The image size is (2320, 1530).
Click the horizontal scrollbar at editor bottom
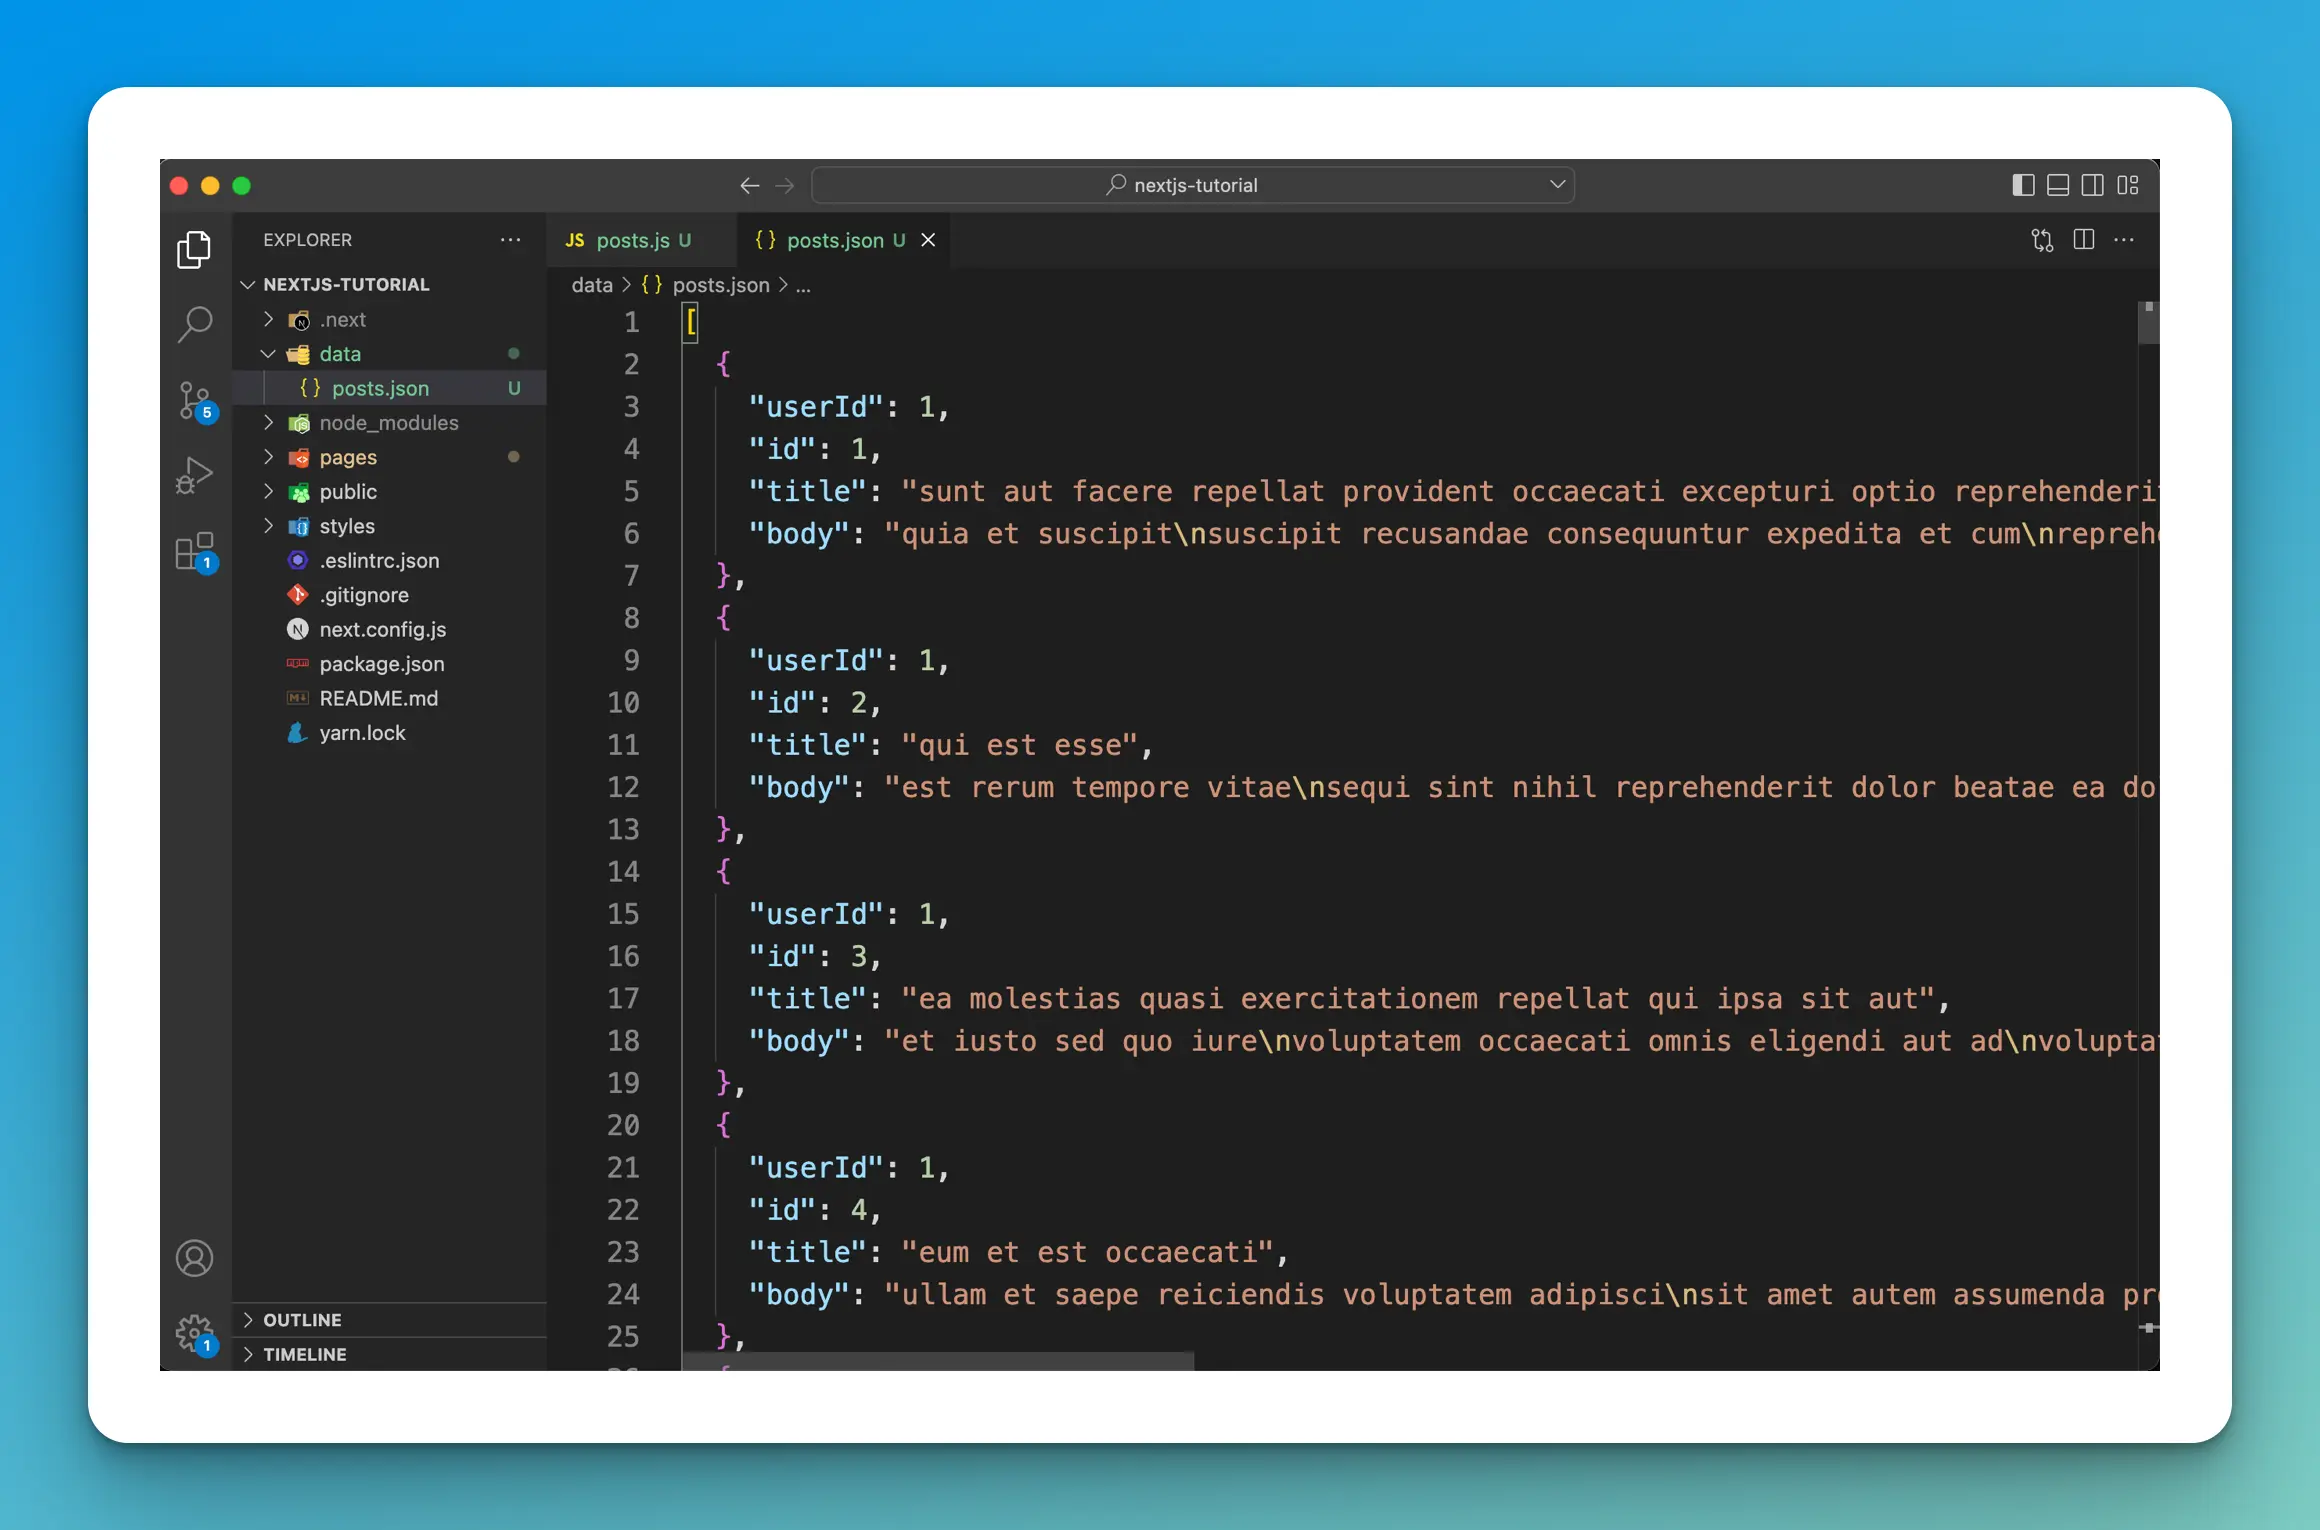click(938, 1362)
